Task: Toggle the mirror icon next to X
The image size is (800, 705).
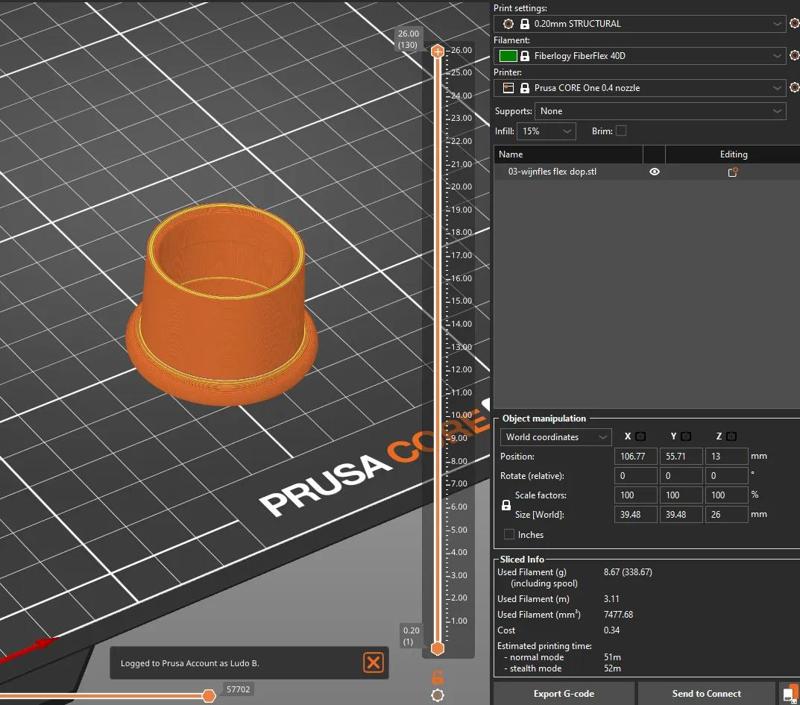Action: 640,437
